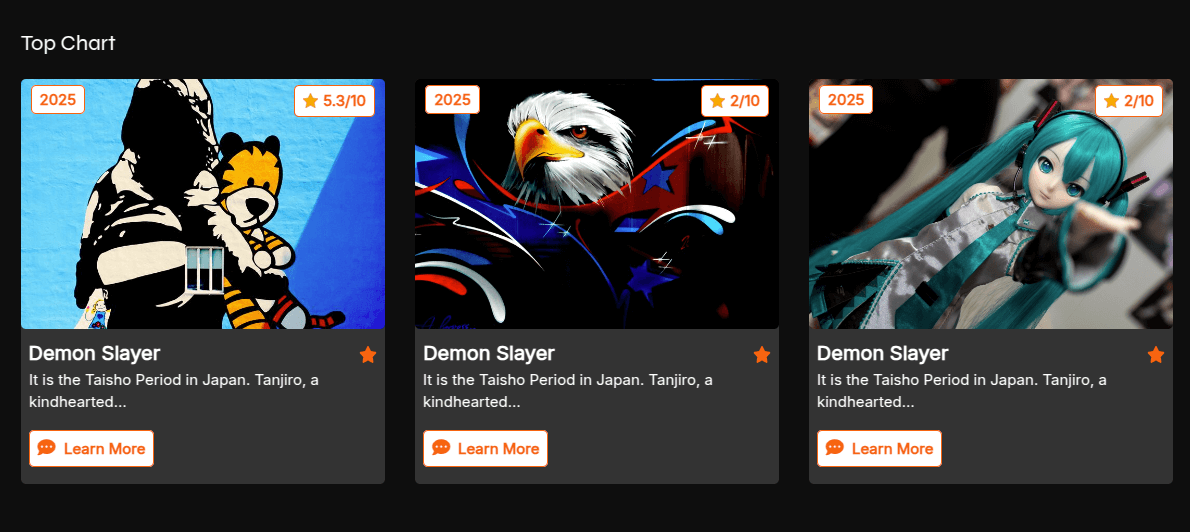Click the chat bubble icon on the doll card's Learn More

point(835,448)
